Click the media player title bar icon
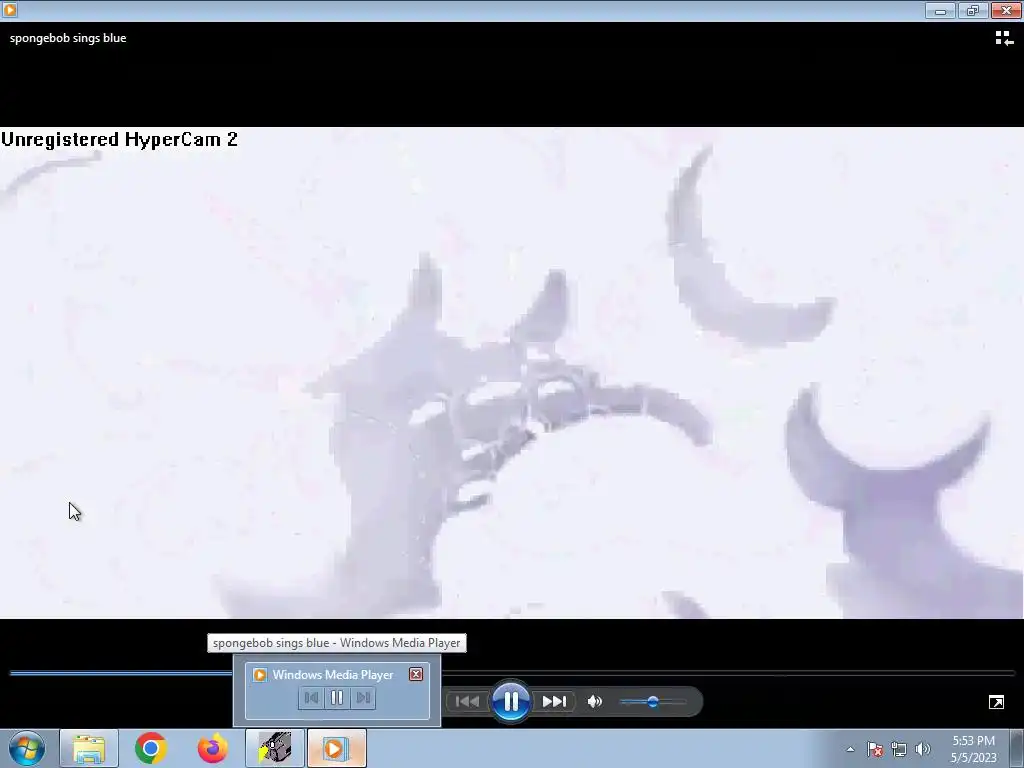 pyautogui.click(x=10, y=10)
